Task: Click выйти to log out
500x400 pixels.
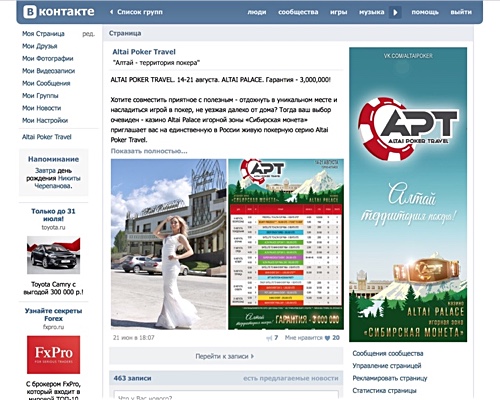Action: pyautogui.click(x=461, y=12)
